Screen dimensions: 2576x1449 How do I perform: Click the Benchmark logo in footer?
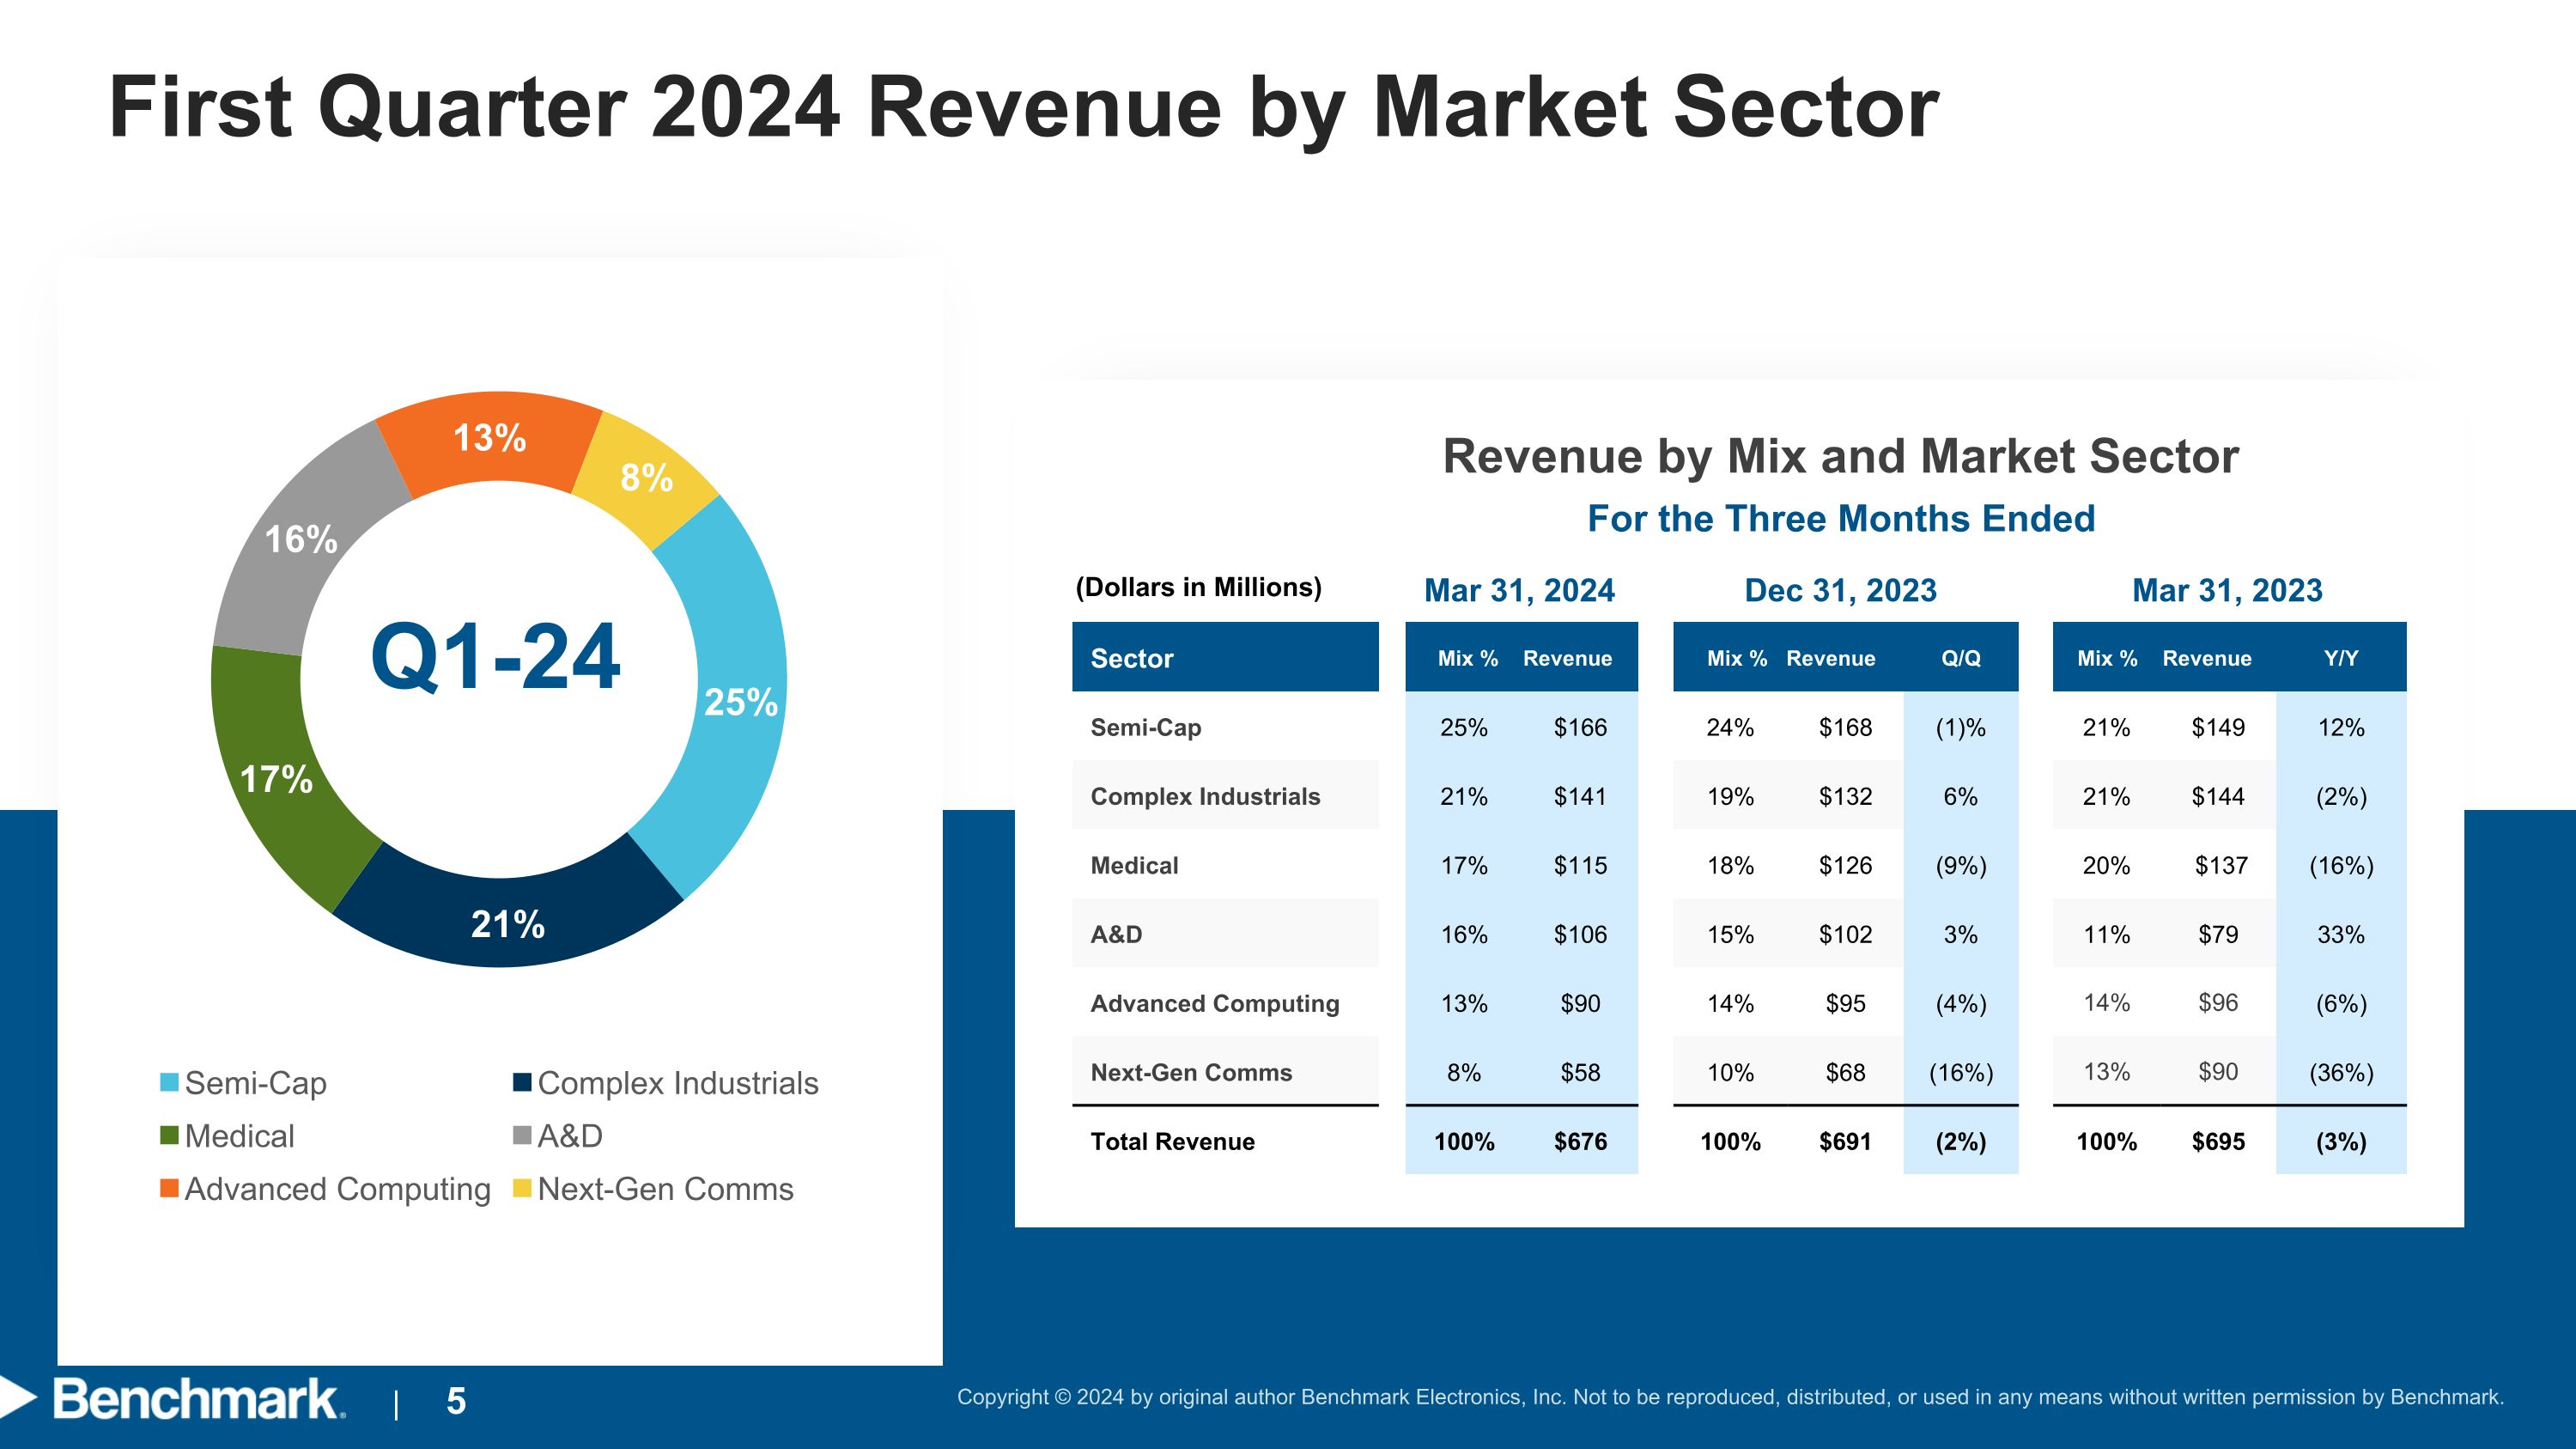pyautogui.click(x=195, y=1399)
